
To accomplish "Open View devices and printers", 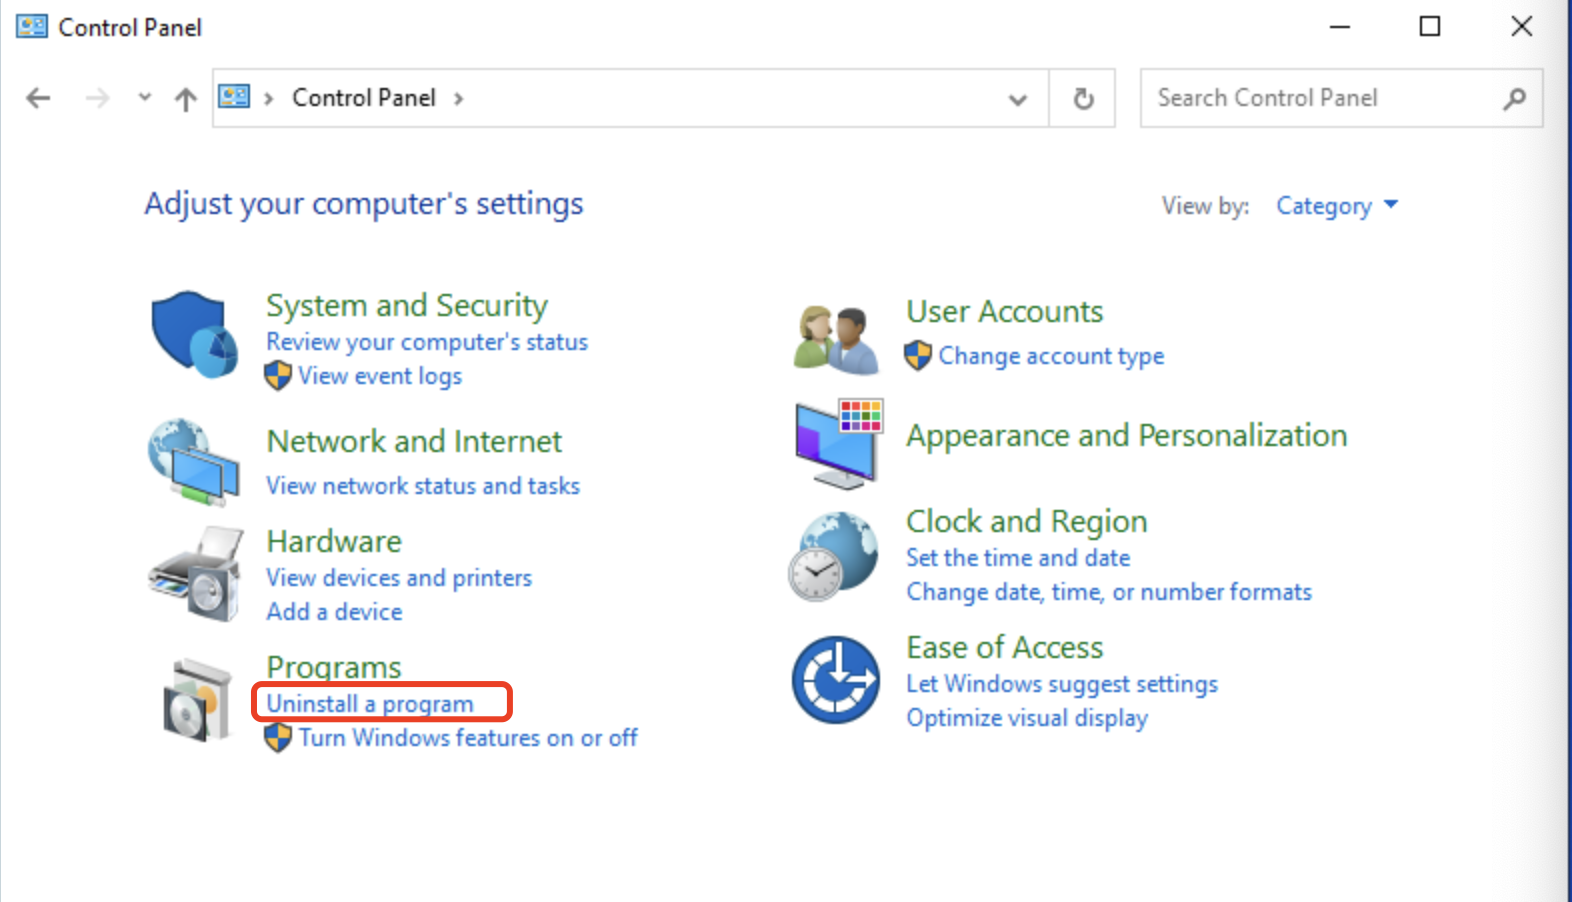I will (399, 578).
